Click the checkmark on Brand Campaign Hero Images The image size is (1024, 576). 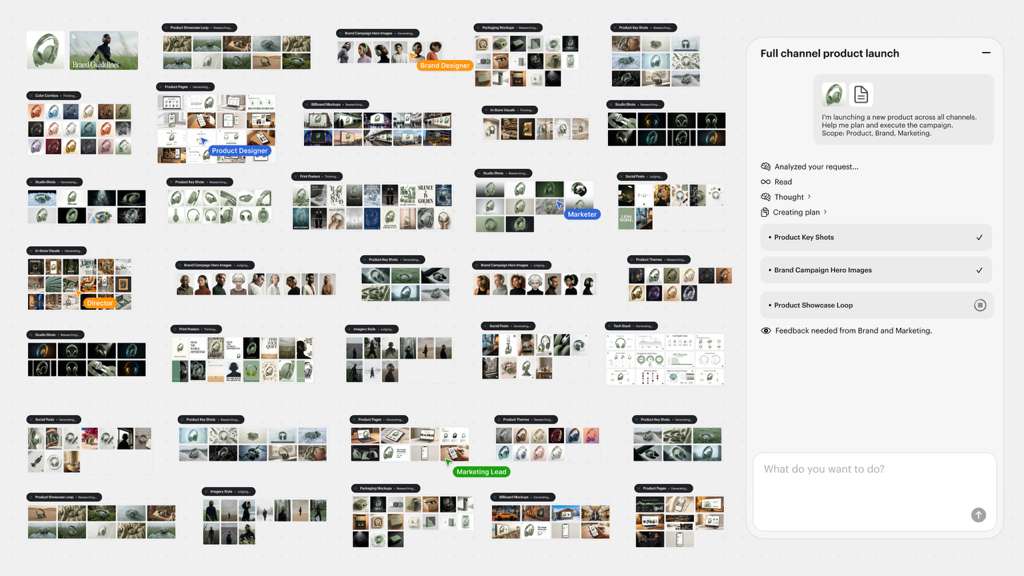[979, 270]
